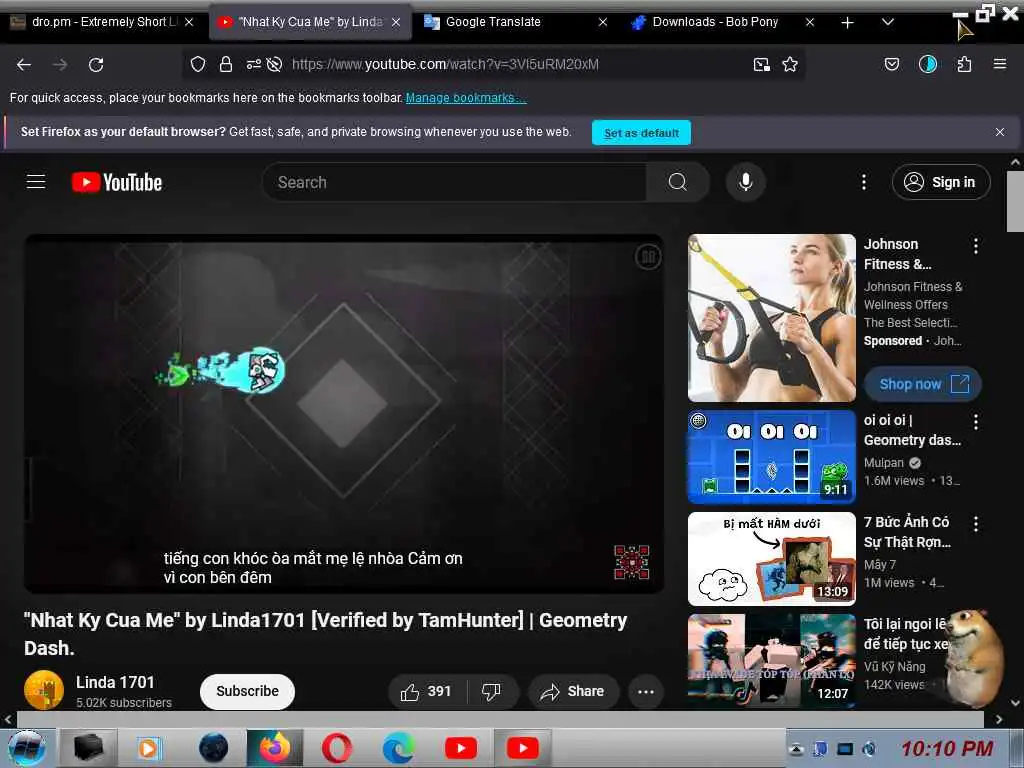The width and height of the screenshot is (1024, 768).
Task: Open the Pocket save icon
Action: (892, 64)
